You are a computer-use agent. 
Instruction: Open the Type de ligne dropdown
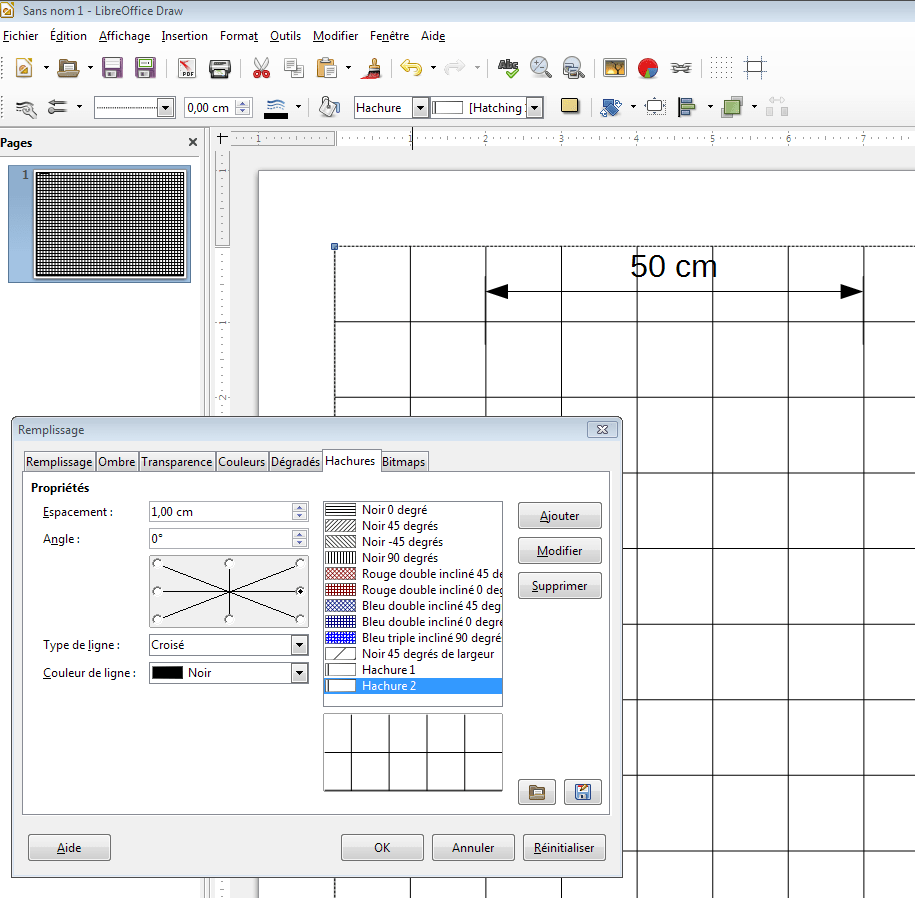tap(299, 645)
